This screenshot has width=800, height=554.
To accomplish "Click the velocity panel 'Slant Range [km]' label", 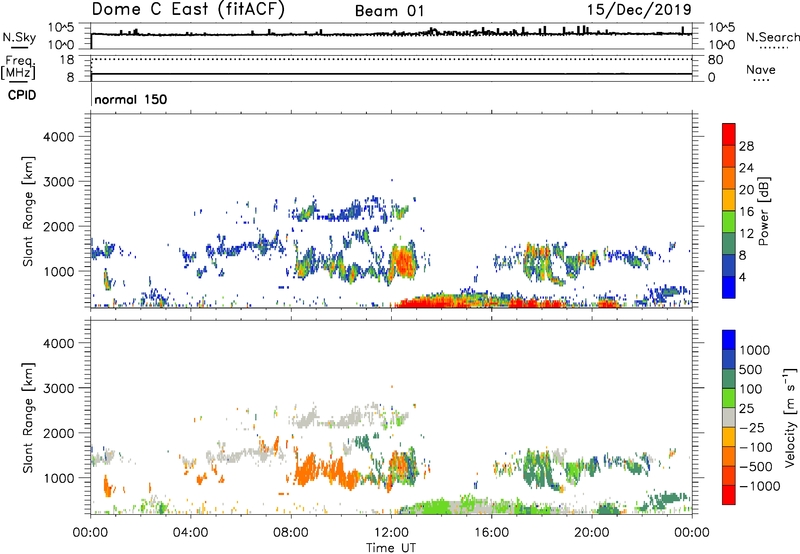I will click(28, 418).
